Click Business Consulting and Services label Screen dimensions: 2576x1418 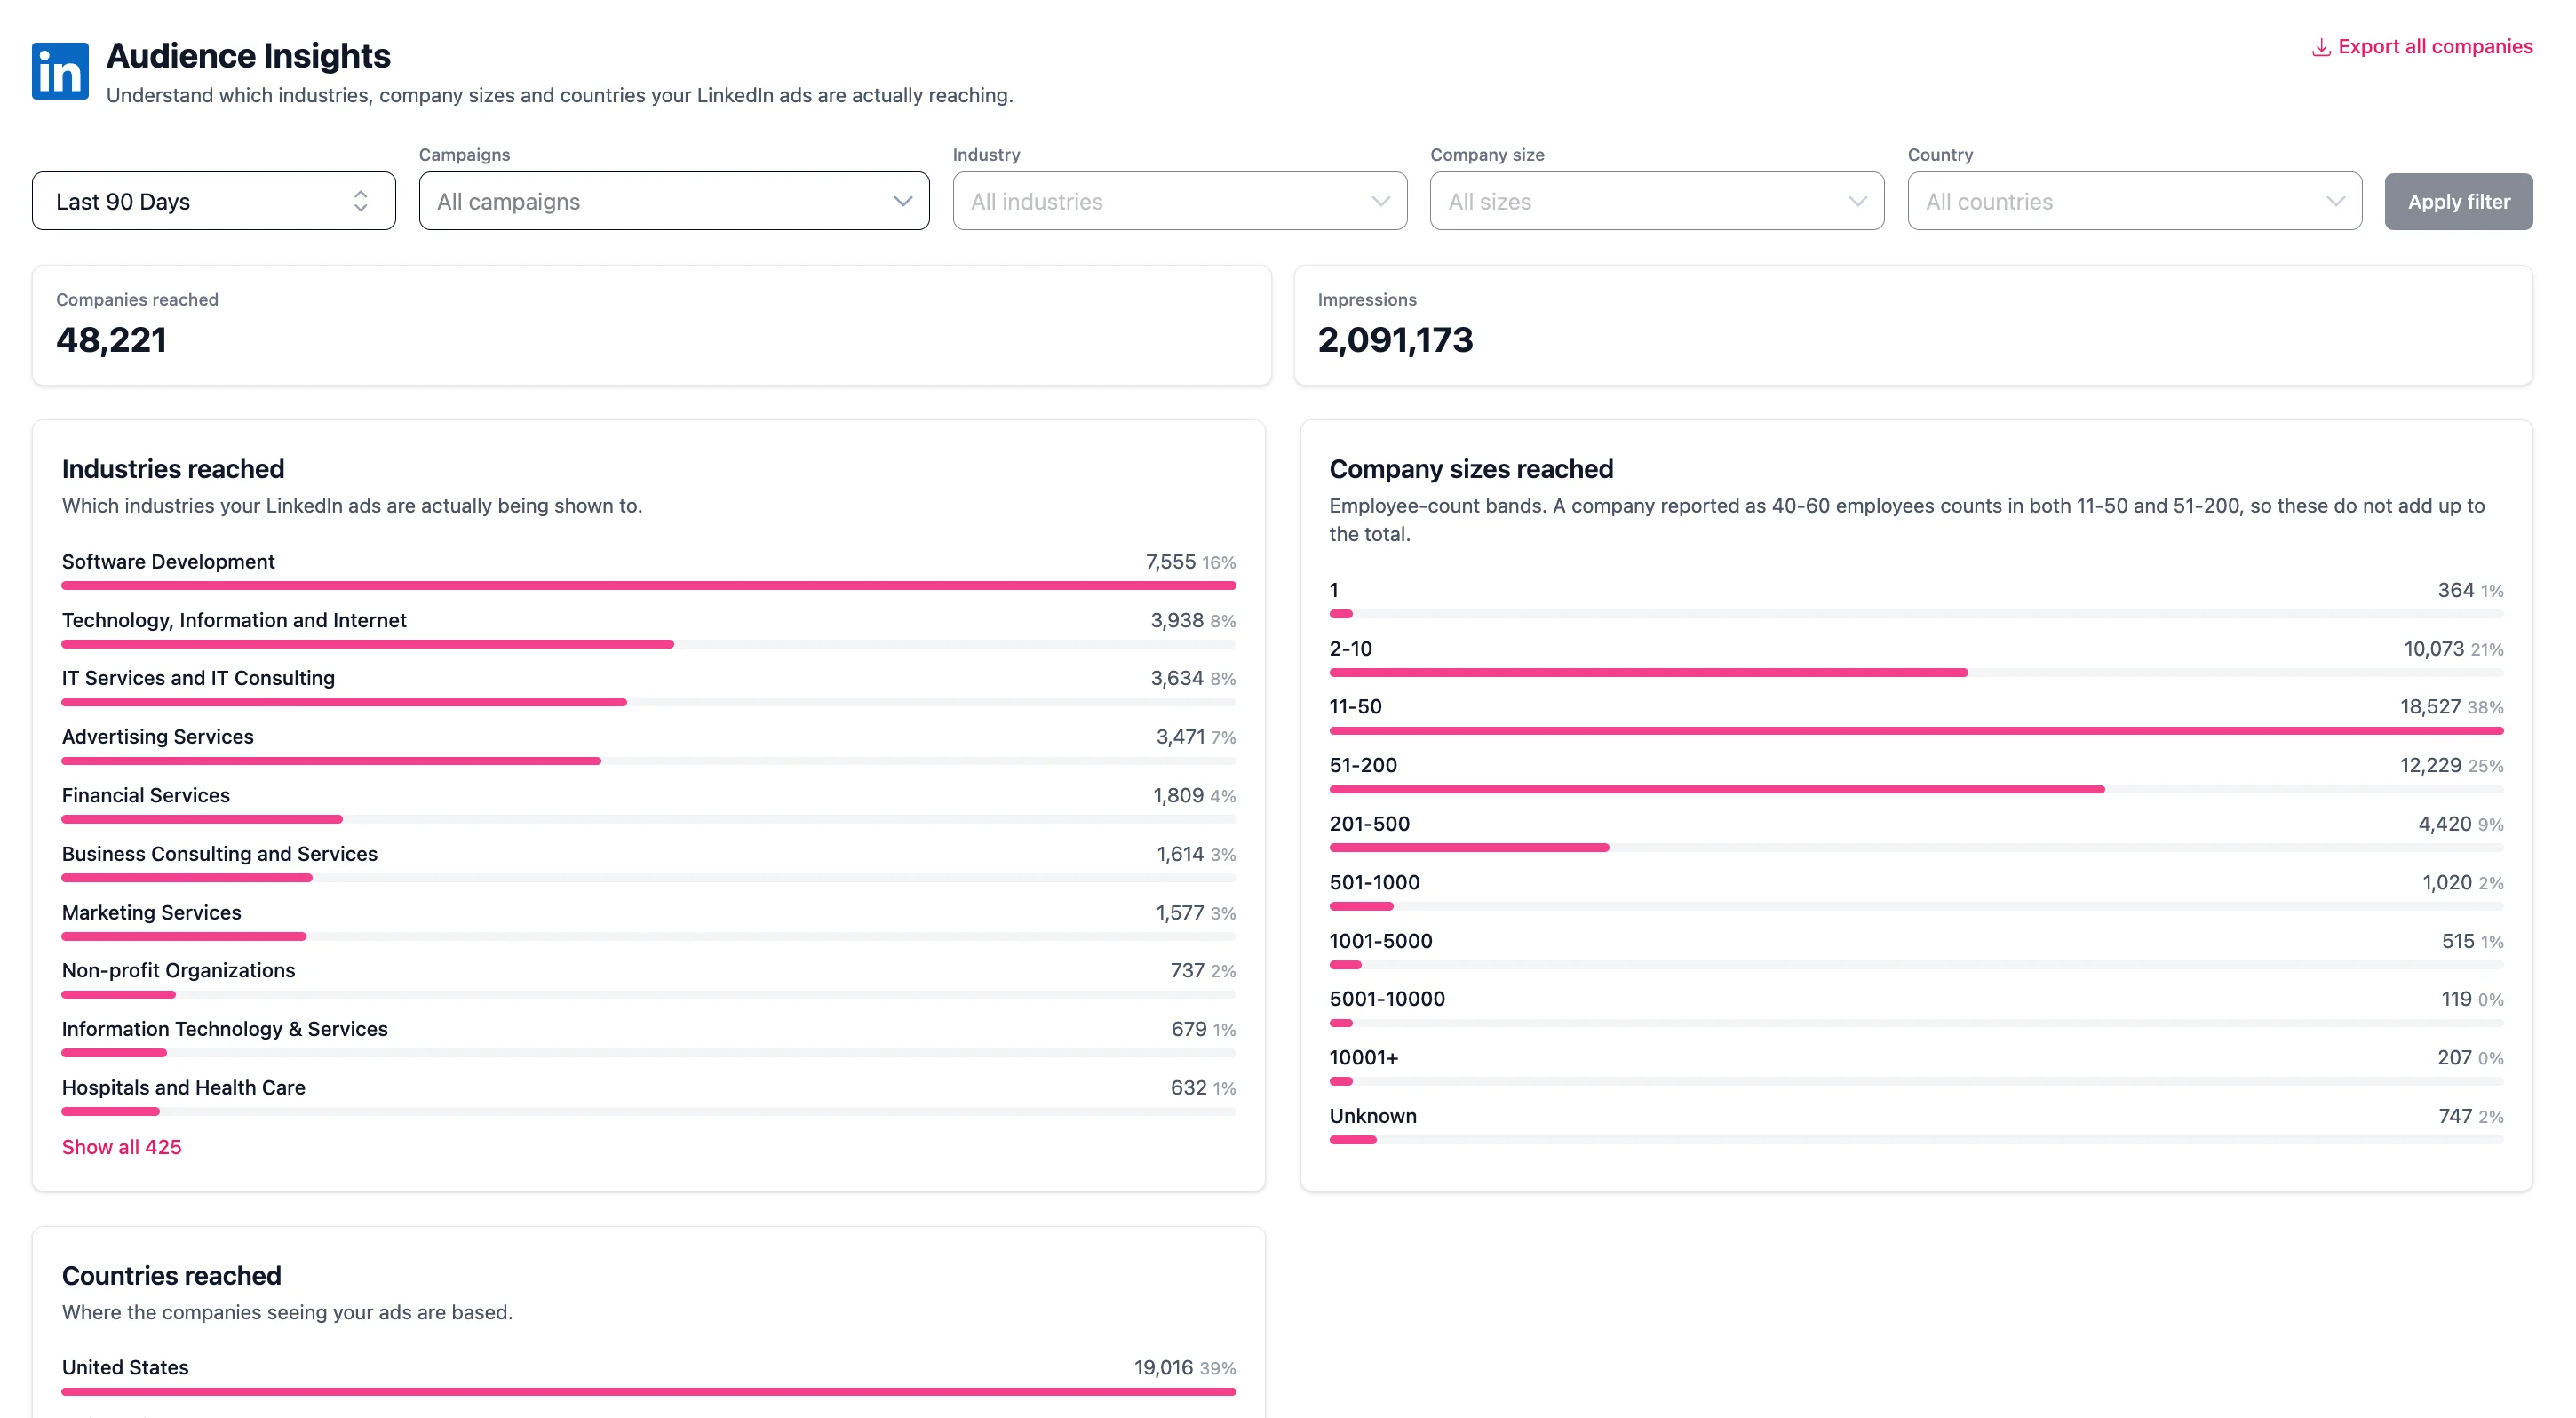[220, 854]
